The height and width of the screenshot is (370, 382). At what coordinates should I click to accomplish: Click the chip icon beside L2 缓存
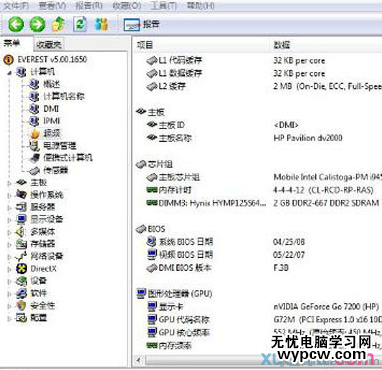coord(152,87)
